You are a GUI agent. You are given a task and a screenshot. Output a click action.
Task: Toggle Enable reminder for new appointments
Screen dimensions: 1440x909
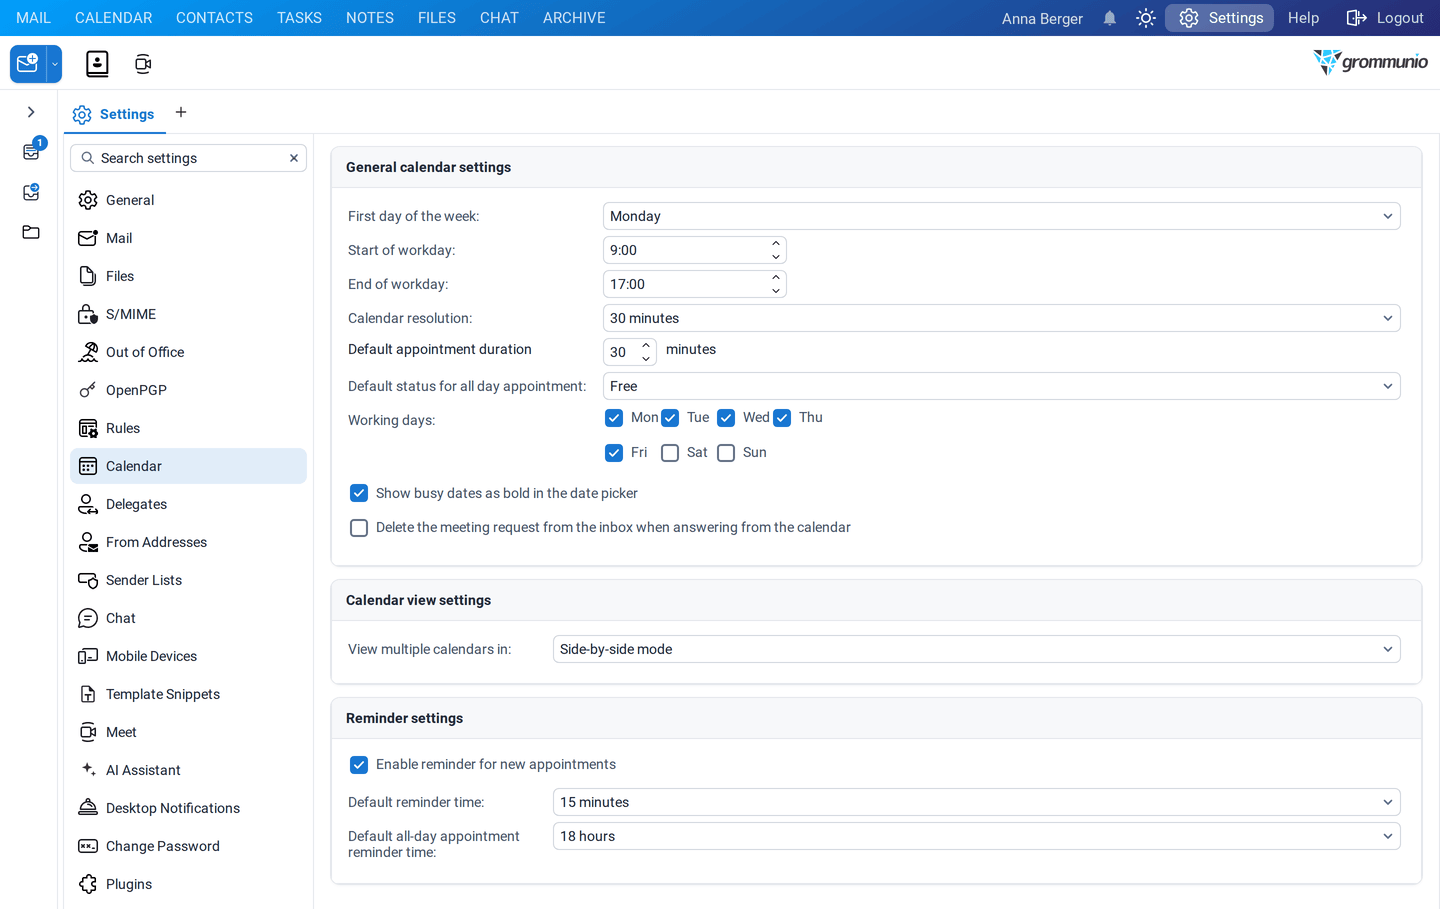(359, 765)
